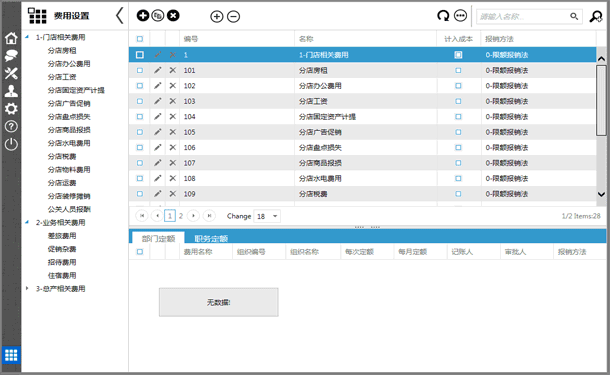Collapse the left panel with chevron
Image resolution: width=610 pixels, height=375 pixels.
coord(120,16)
